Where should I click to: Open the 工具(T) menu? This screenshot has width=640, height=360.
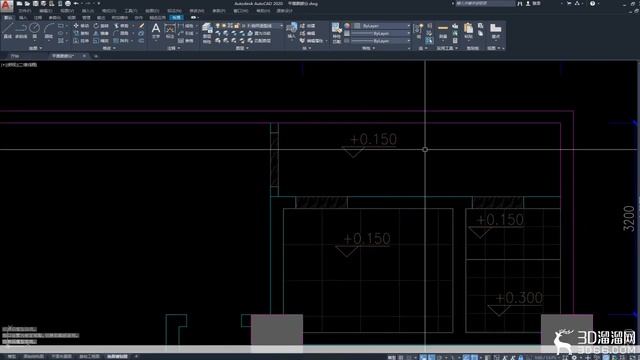point(131,11)
